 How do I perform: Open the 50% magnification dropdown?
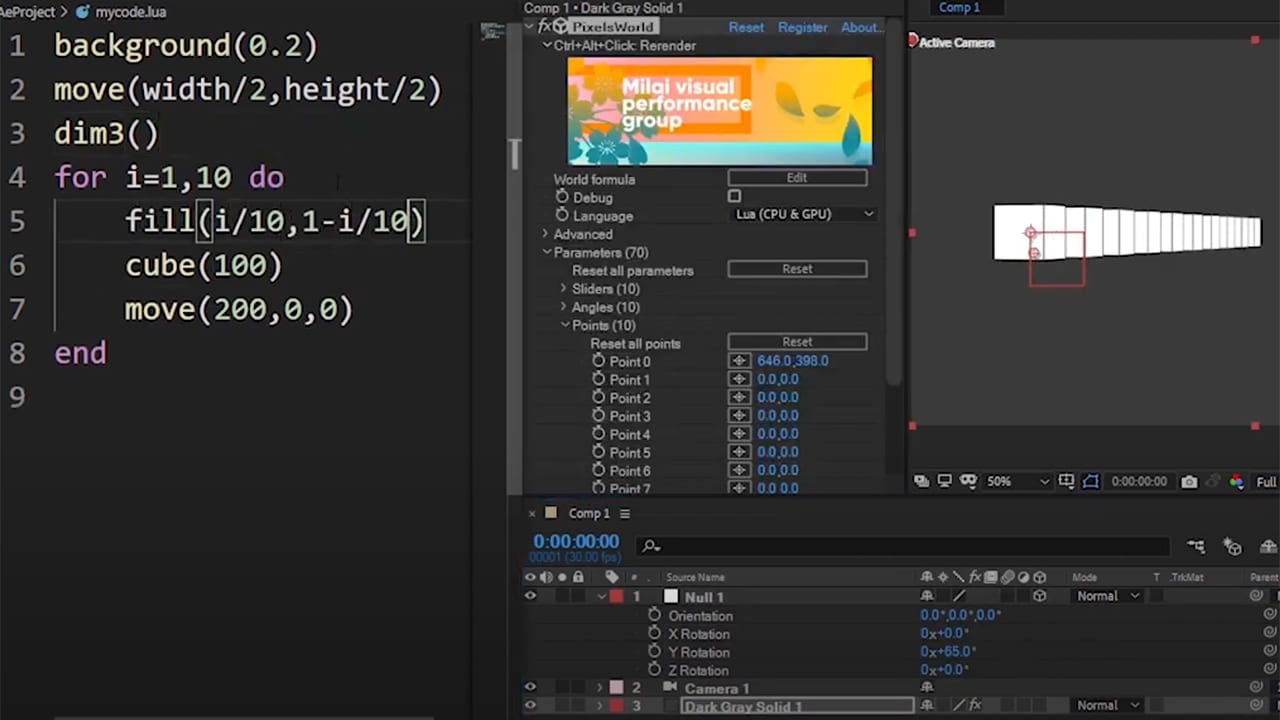coord(1017,481)
